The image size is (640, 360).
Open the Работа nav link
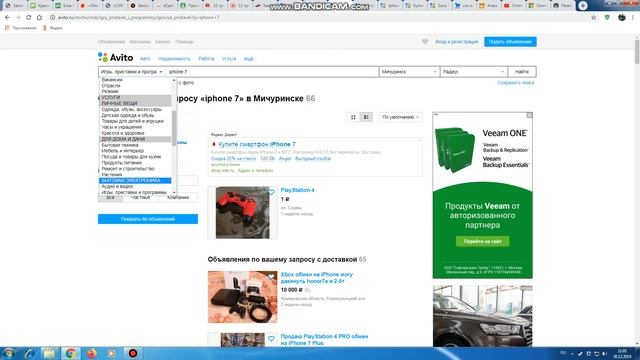click(x=206, y=59)
